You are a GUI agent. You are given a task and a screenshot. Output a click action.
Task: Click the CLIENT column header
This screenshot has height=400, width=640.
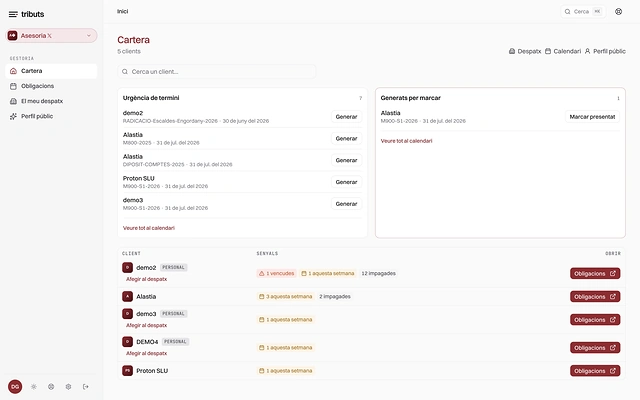tap(131, 253)
